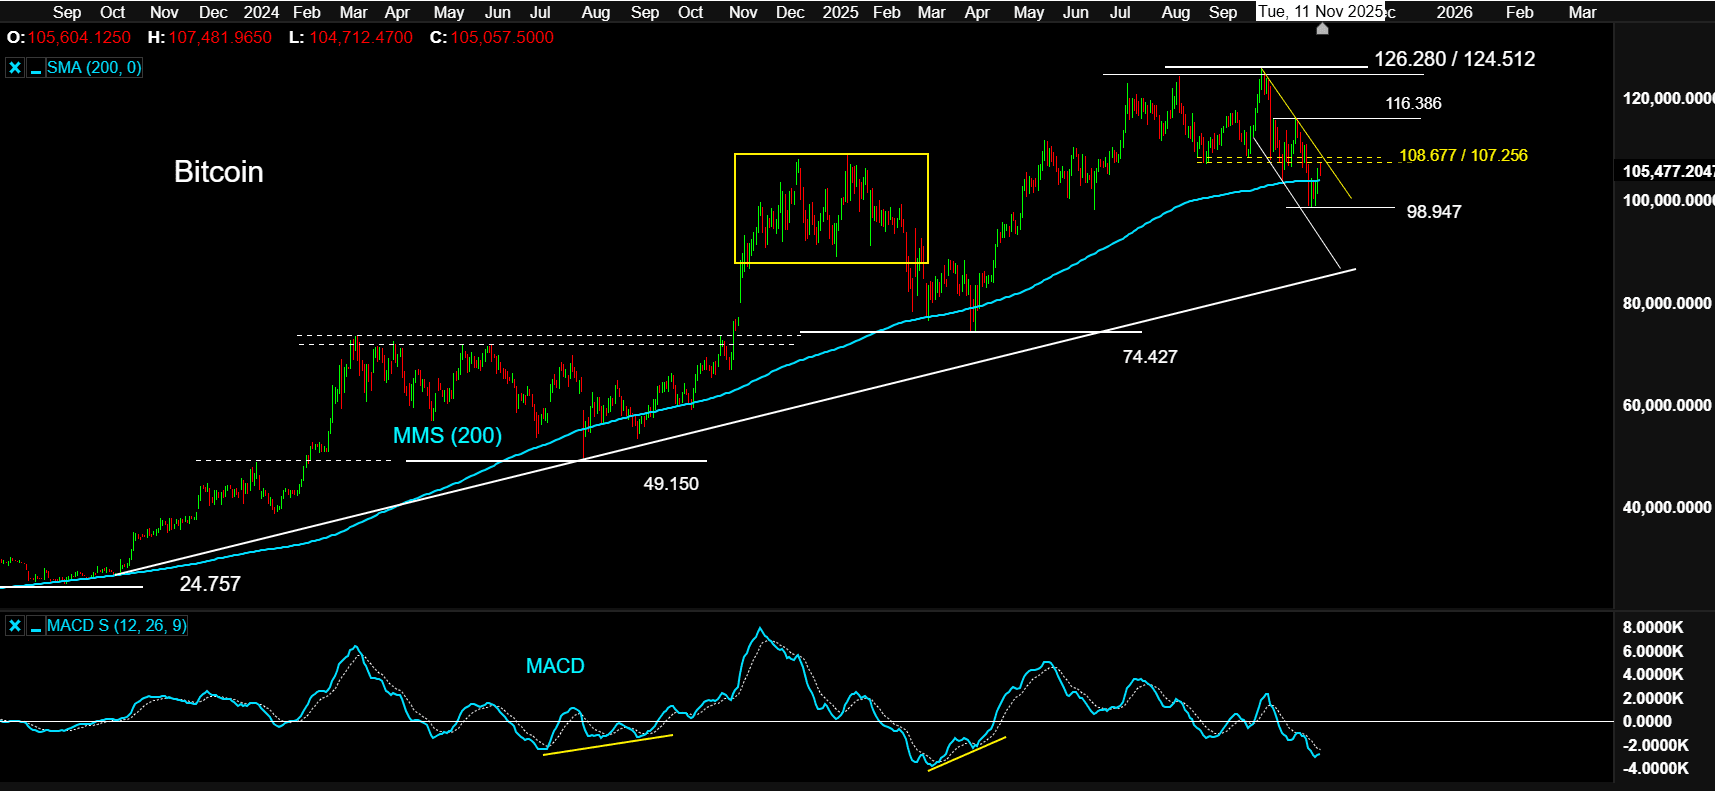
Task: Select the 126.280 / 124.512 resistance label
Action: click(1454, 59)
